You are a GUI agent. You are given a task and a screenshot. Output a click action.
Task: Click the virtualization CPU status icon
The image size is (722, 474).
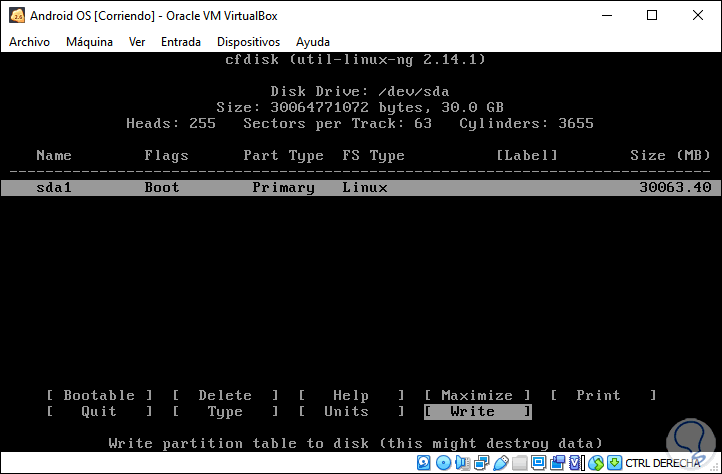pos(576,462)
